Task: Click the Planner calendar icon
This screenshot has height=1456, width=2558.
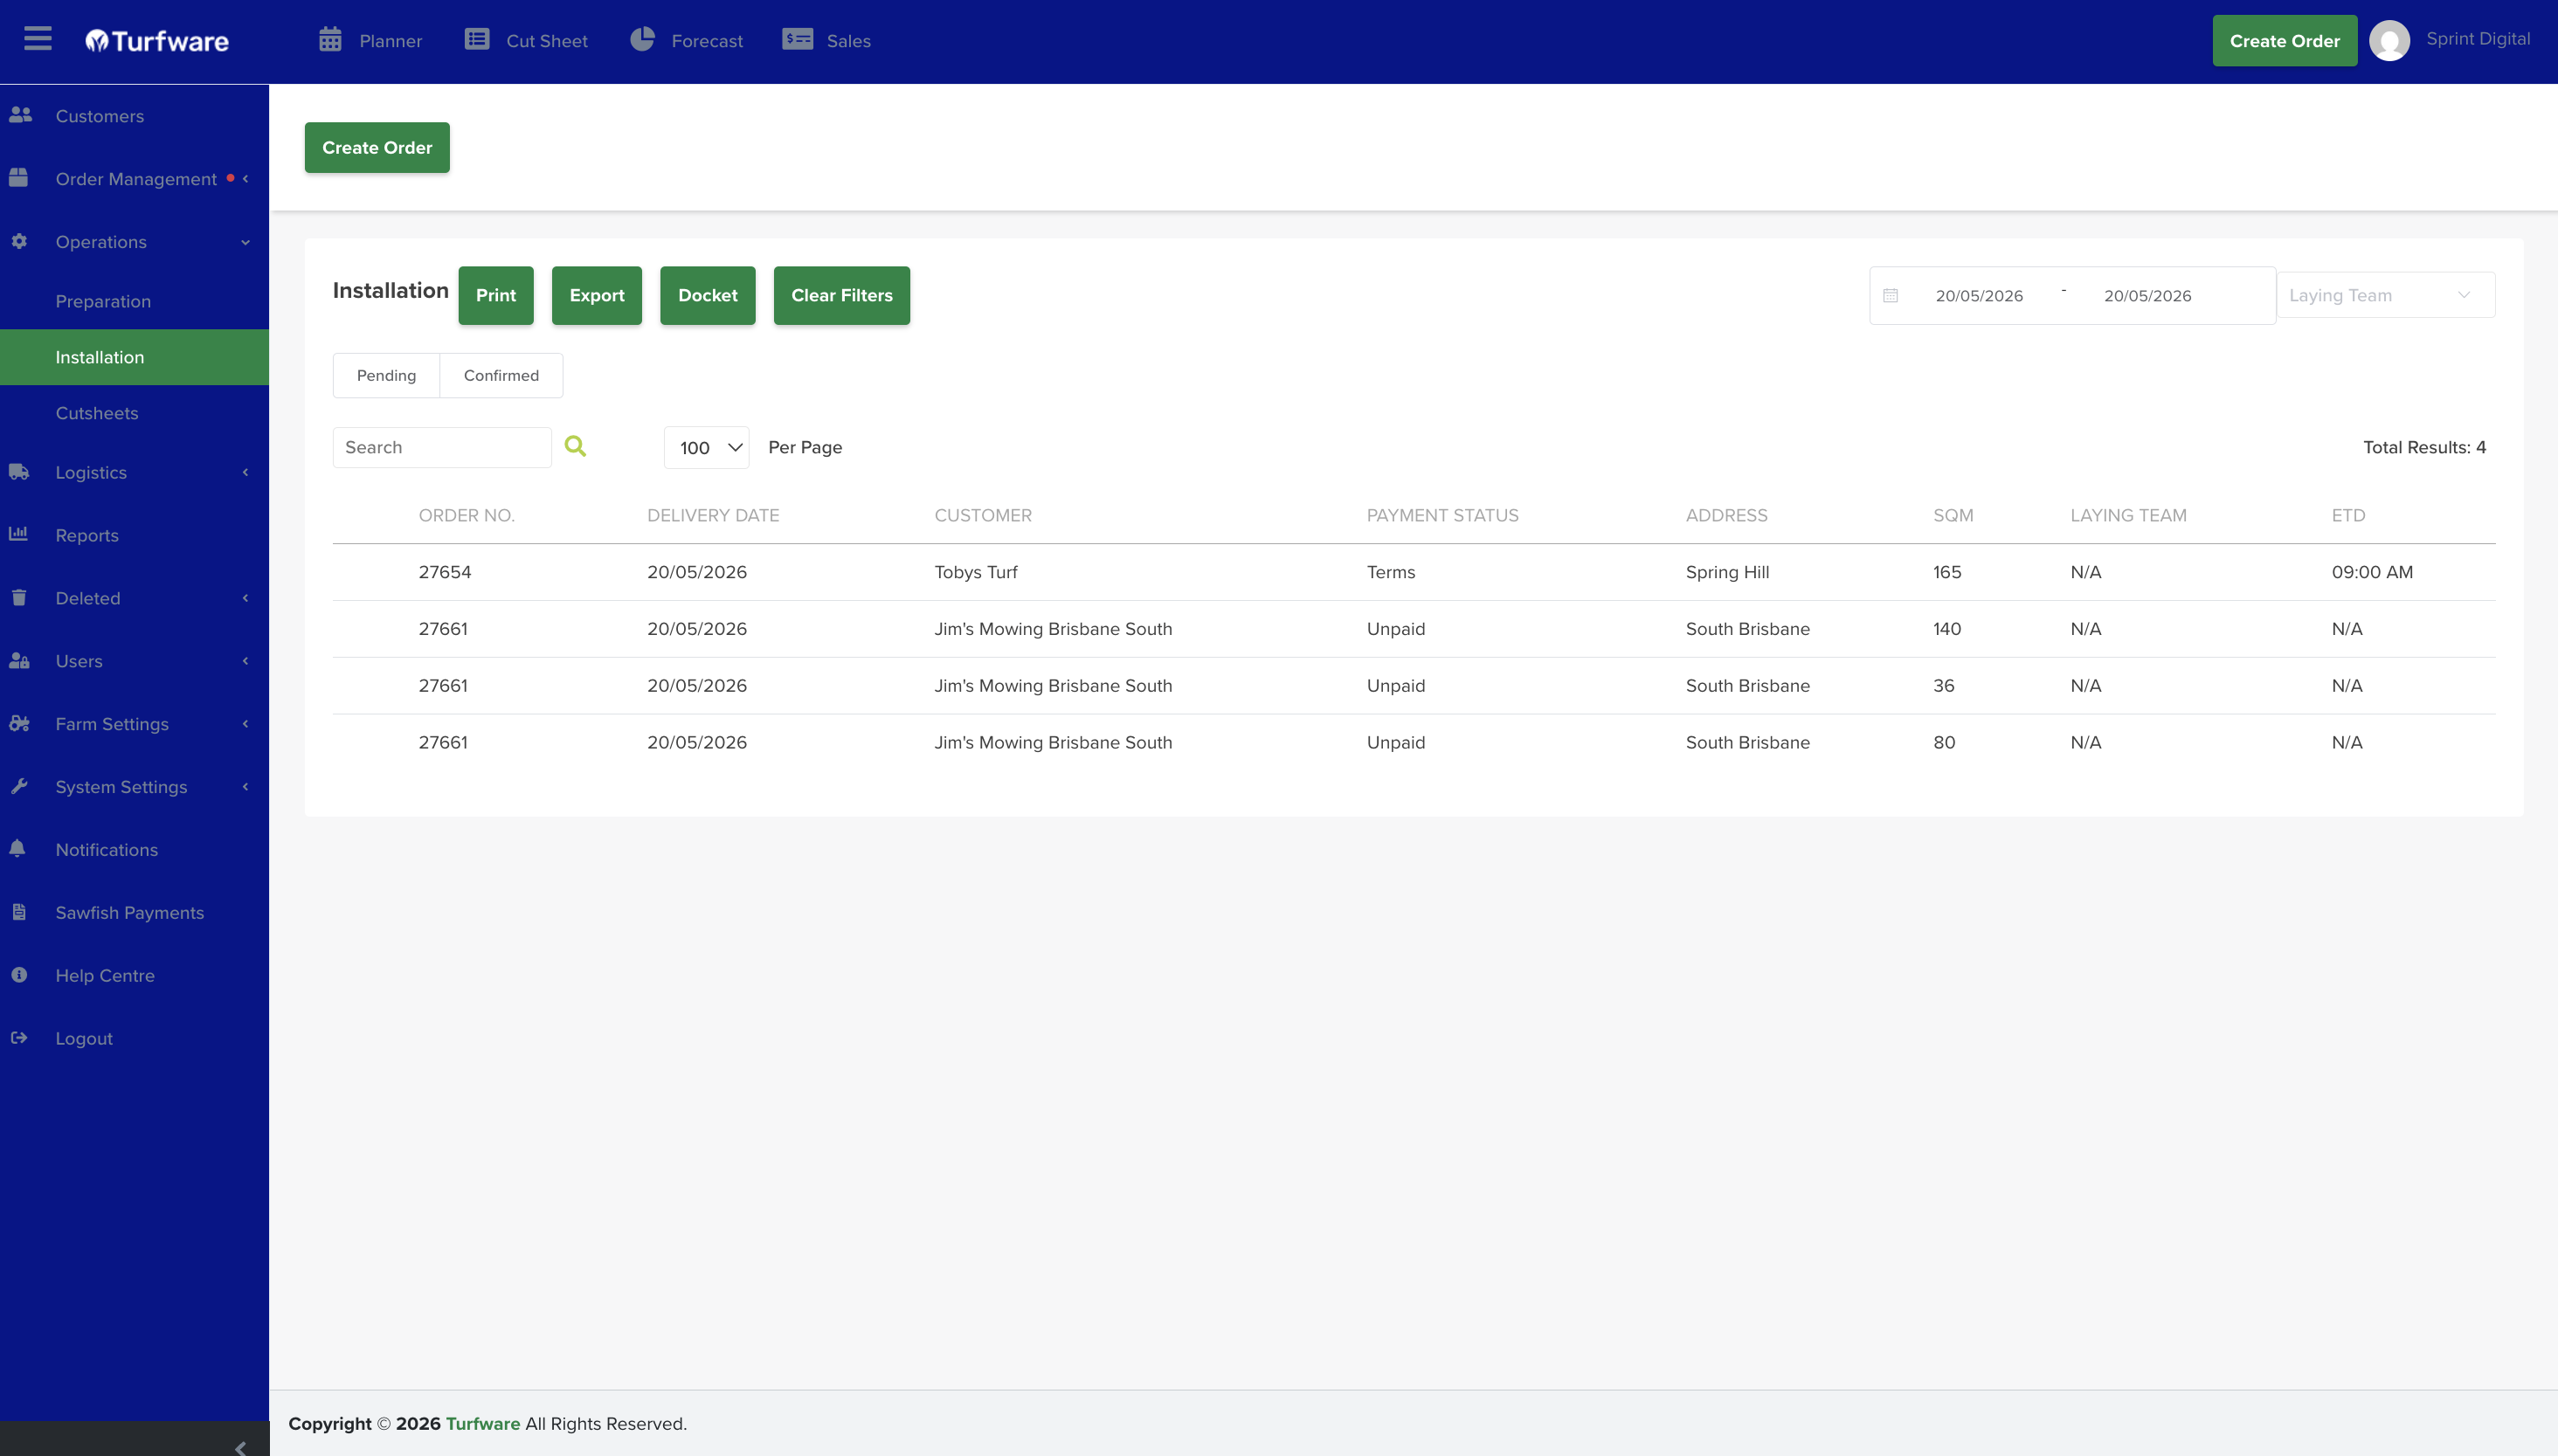Action: [x=330, y=40]
